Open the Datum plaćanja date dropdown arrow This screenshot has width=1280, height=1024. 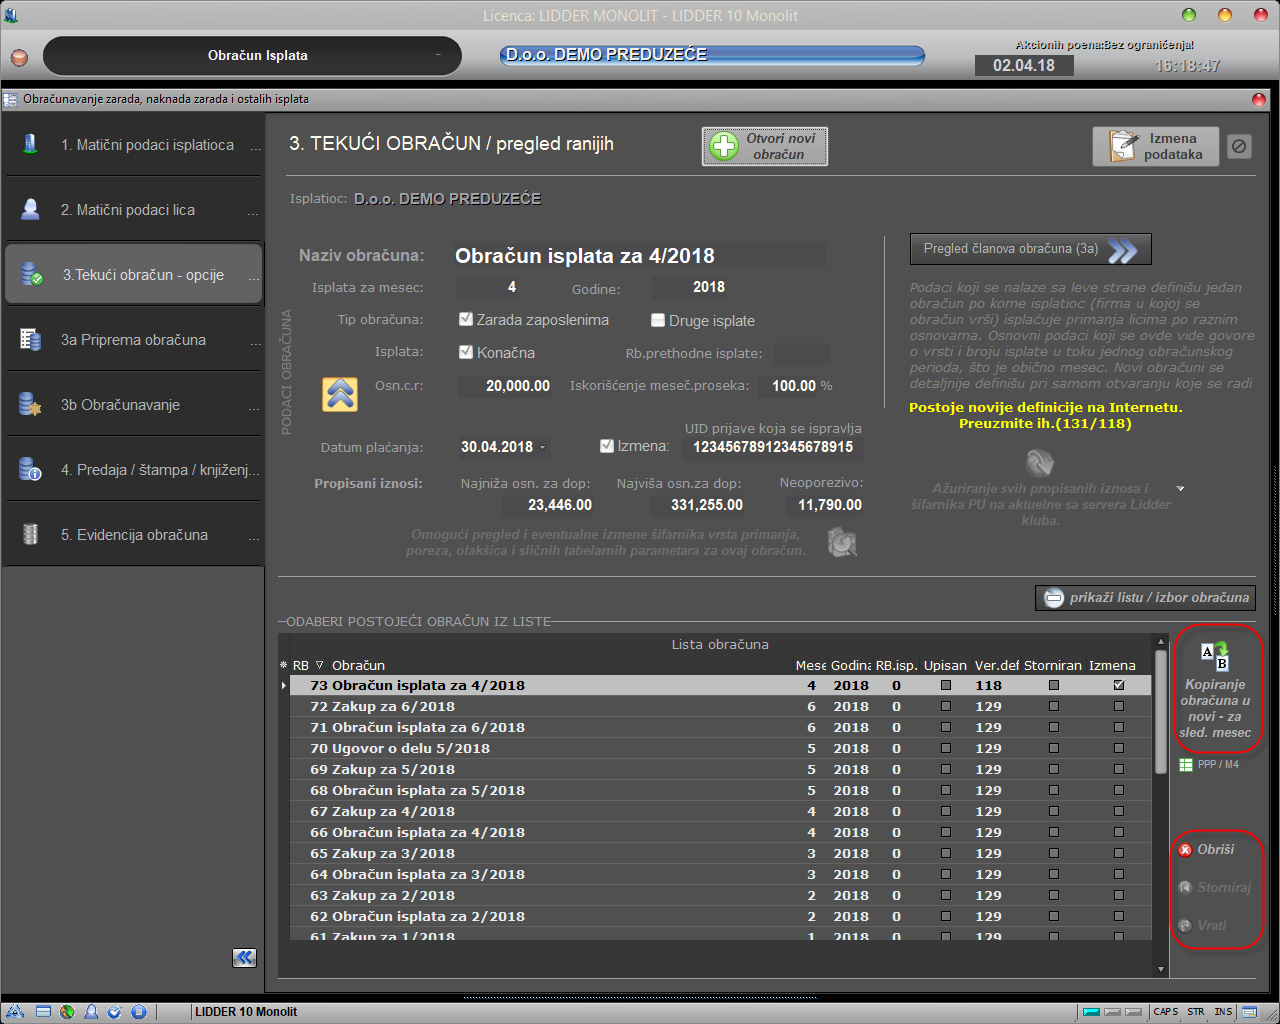tap(543, 447)
